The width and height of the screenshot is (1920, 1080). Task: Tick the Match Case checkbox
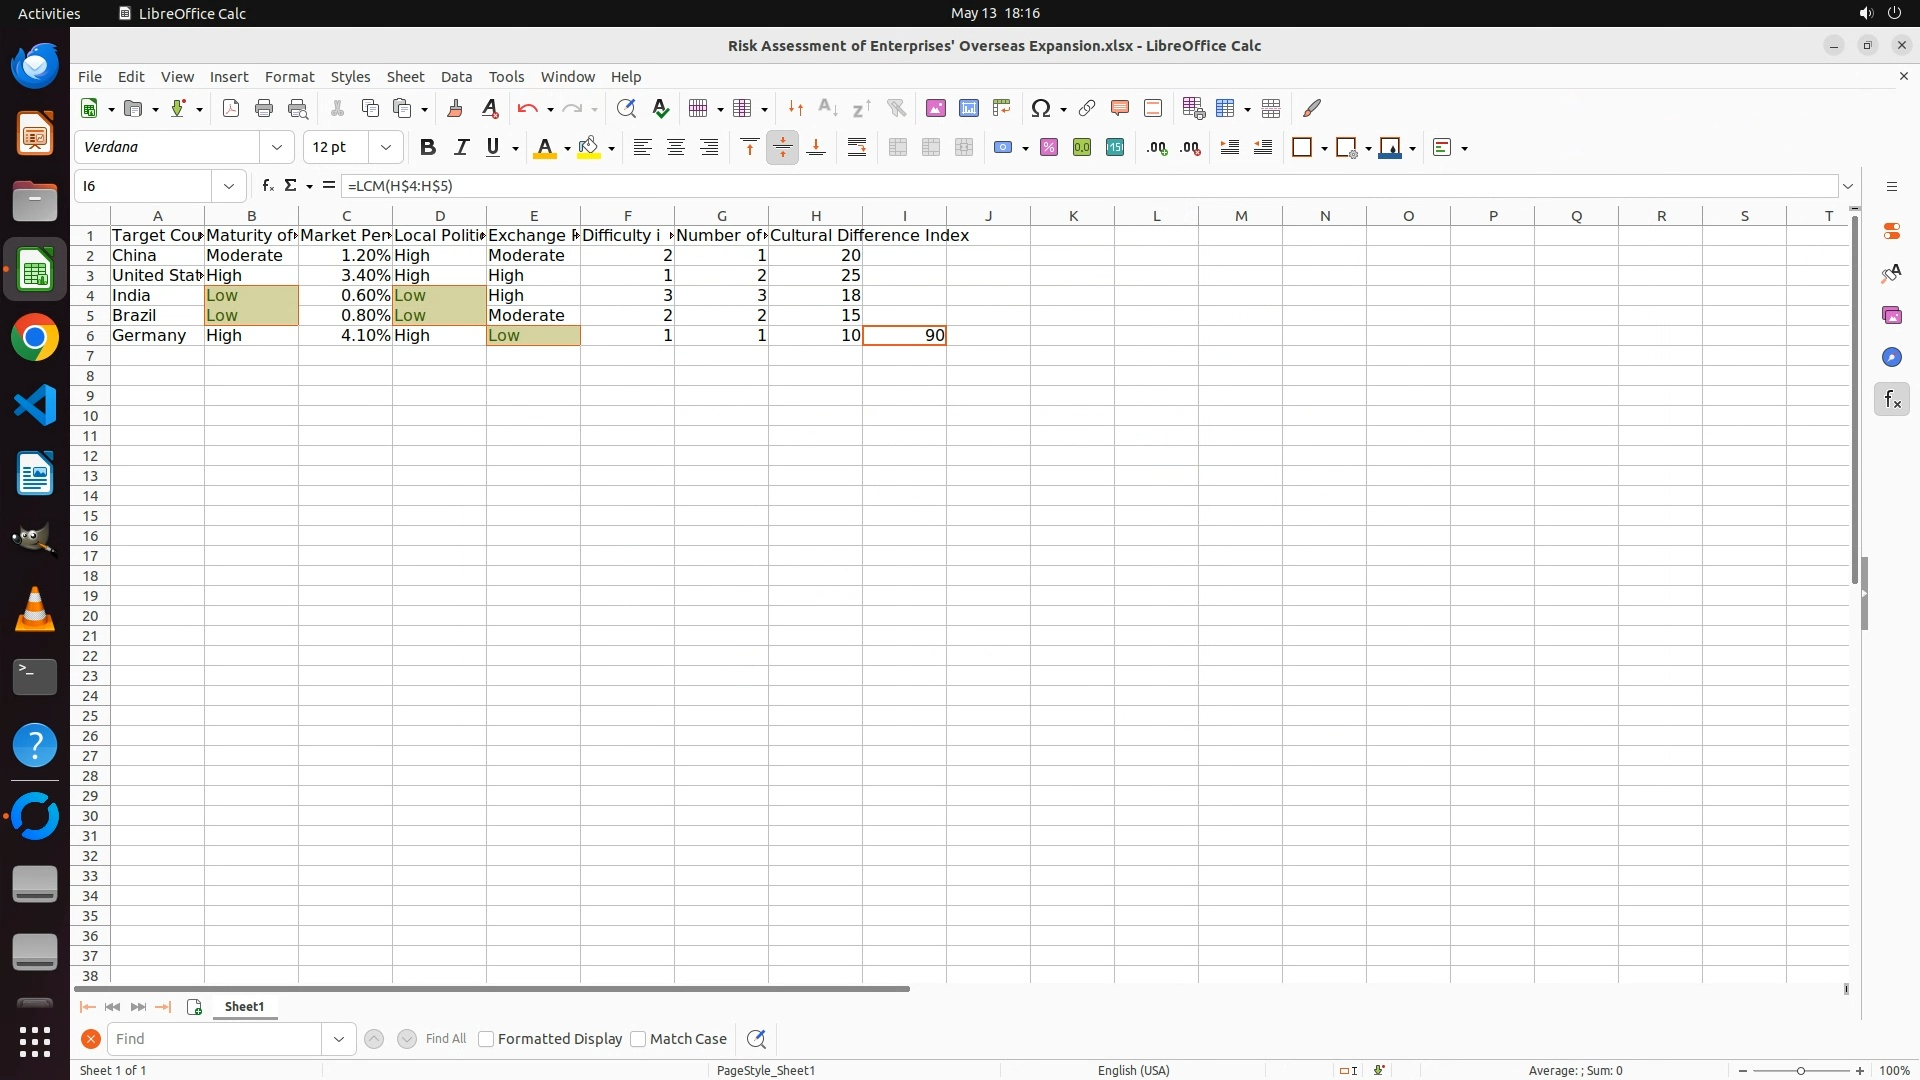639,1039
